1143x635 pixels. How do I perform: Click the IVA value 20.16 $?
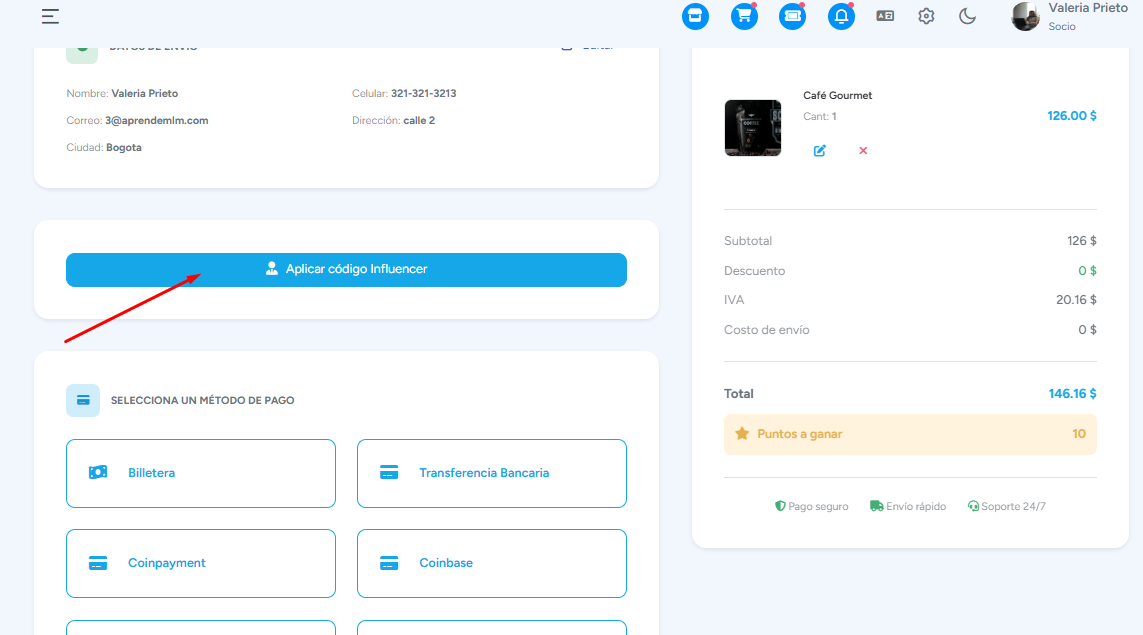pos(1076,300)
